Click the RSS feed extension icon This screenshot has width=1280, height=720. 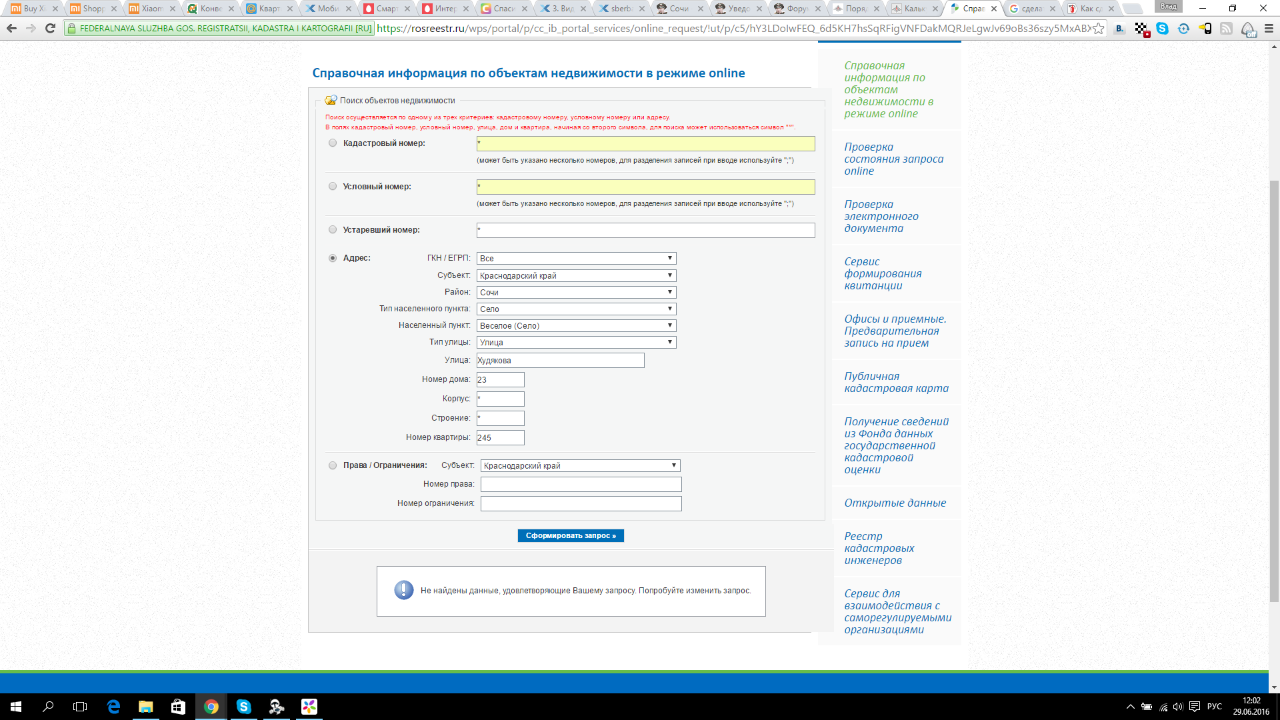(x=1226, y=28)
